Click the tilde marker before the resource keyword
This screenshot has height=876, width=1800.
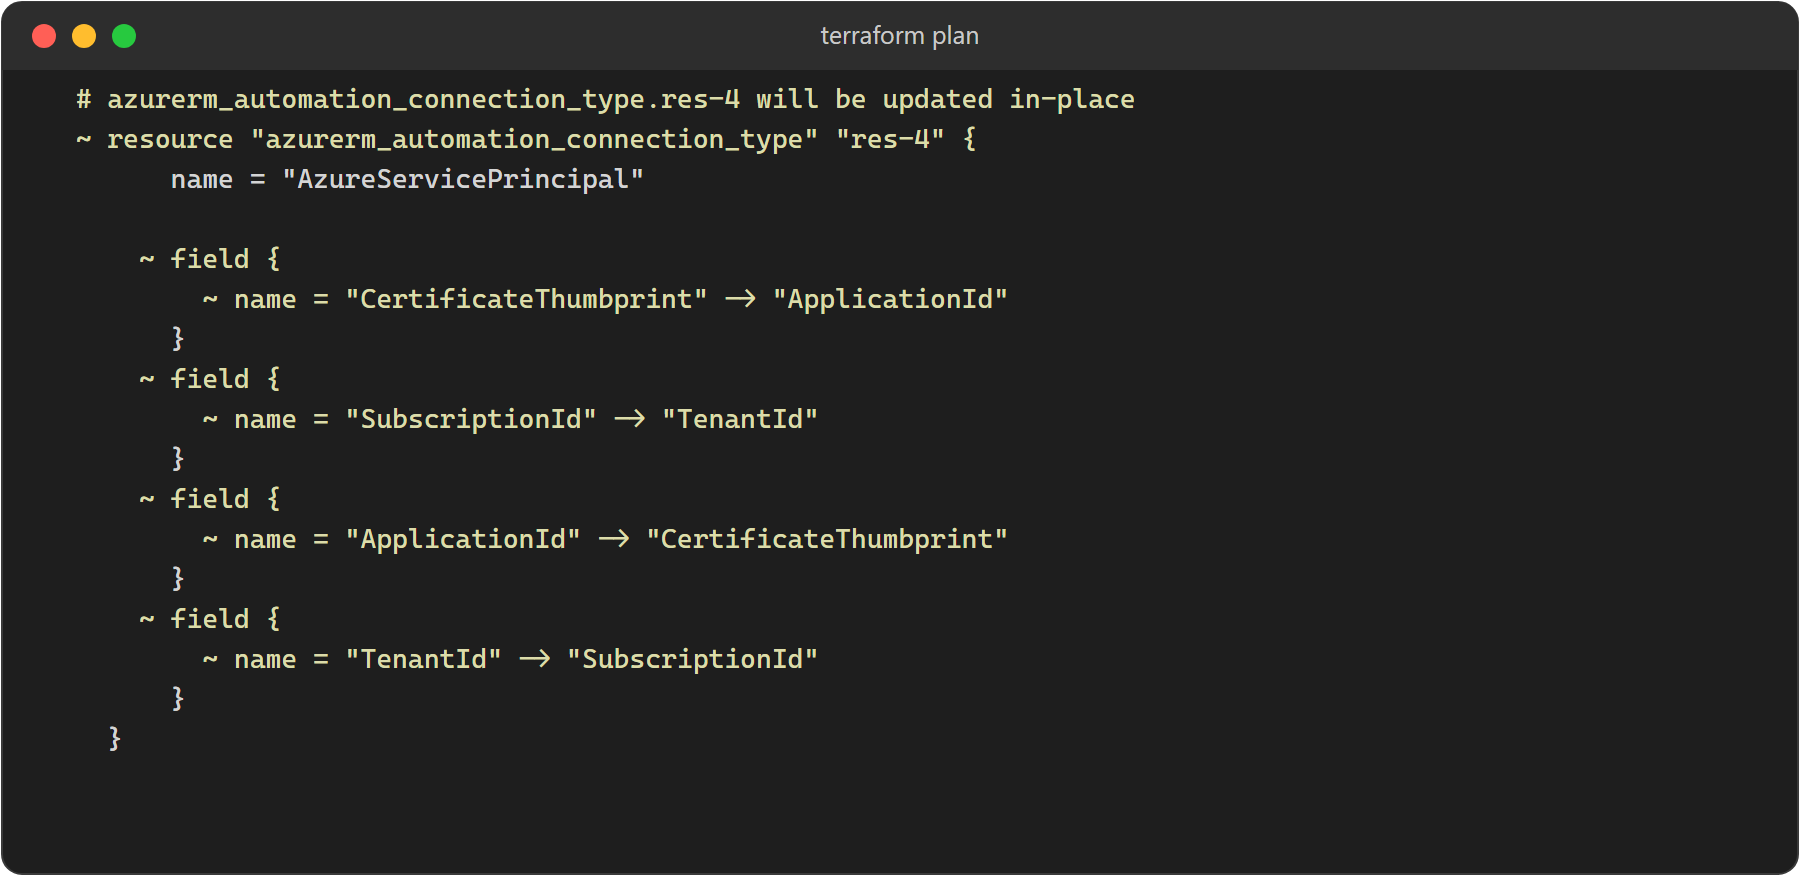84,139
